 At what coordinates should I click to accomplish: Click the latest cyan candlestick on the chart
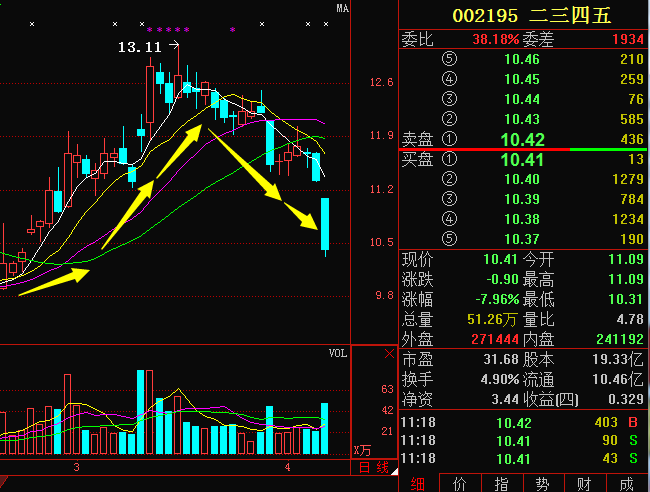325,224
